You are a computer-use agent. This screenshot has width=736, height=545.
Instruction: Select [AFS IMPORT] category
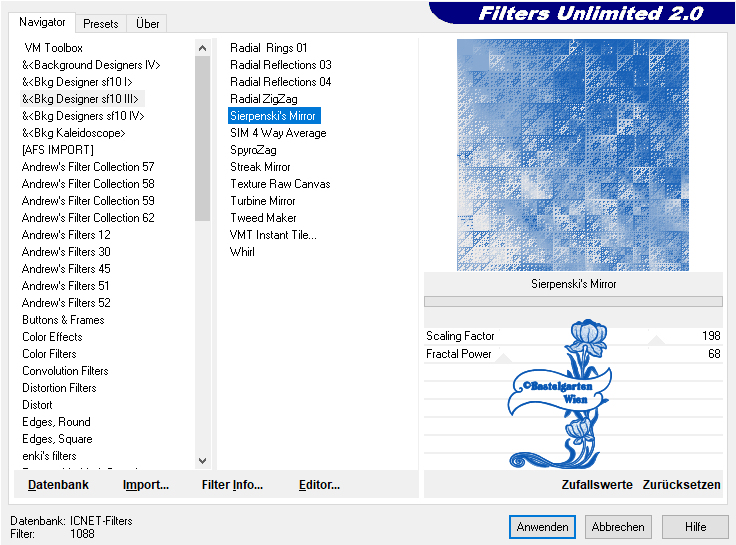[x=58, y=150]
